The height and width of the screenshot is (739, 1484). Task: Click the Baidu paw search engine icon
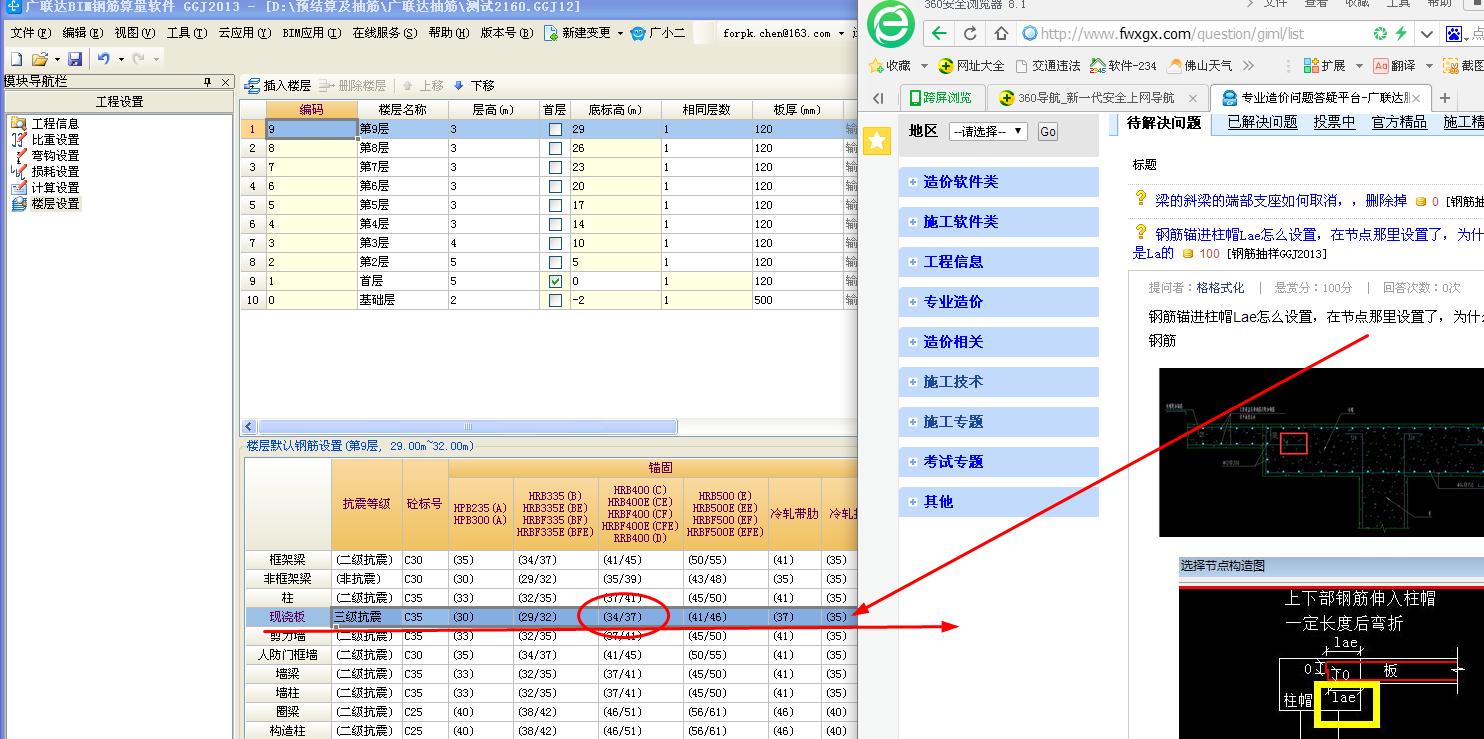point(1453,34)
